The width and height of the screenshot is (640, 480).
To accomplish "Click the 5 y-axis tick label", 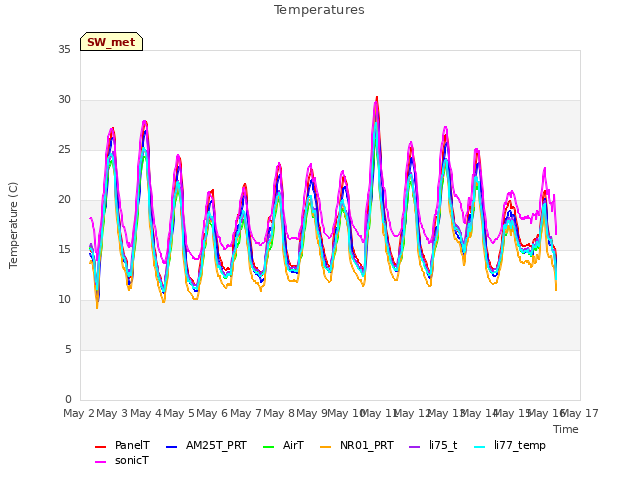I will (x=68, y=349).
